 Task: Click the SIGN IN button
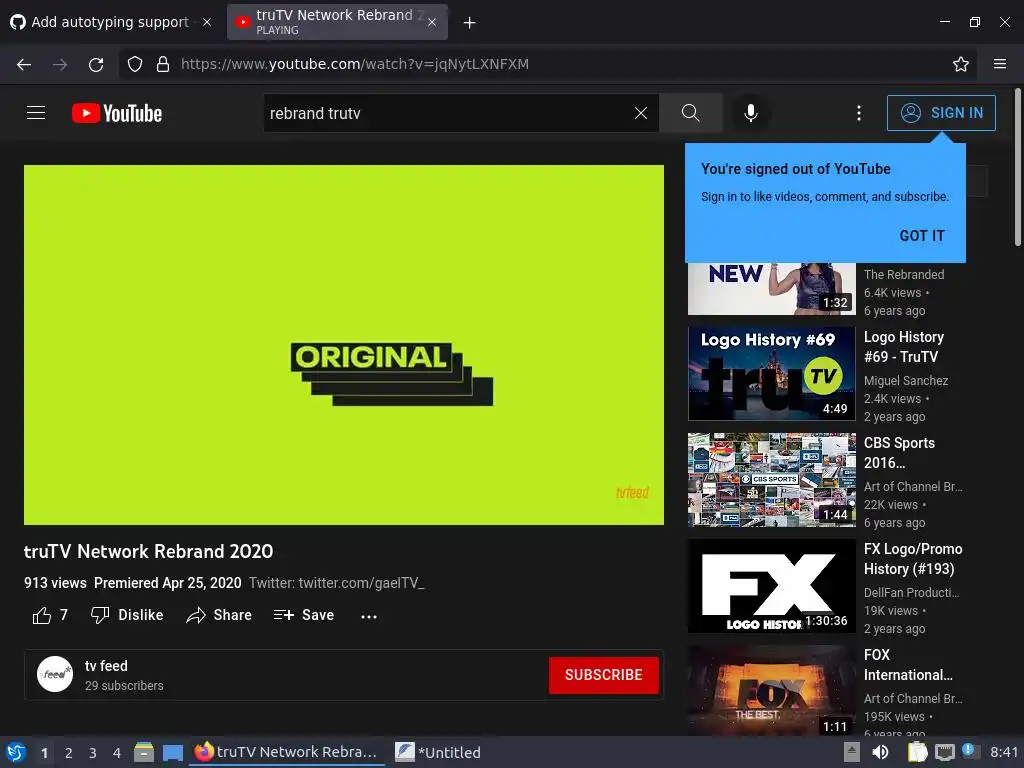pyautogui.click(x=941, y=113)
